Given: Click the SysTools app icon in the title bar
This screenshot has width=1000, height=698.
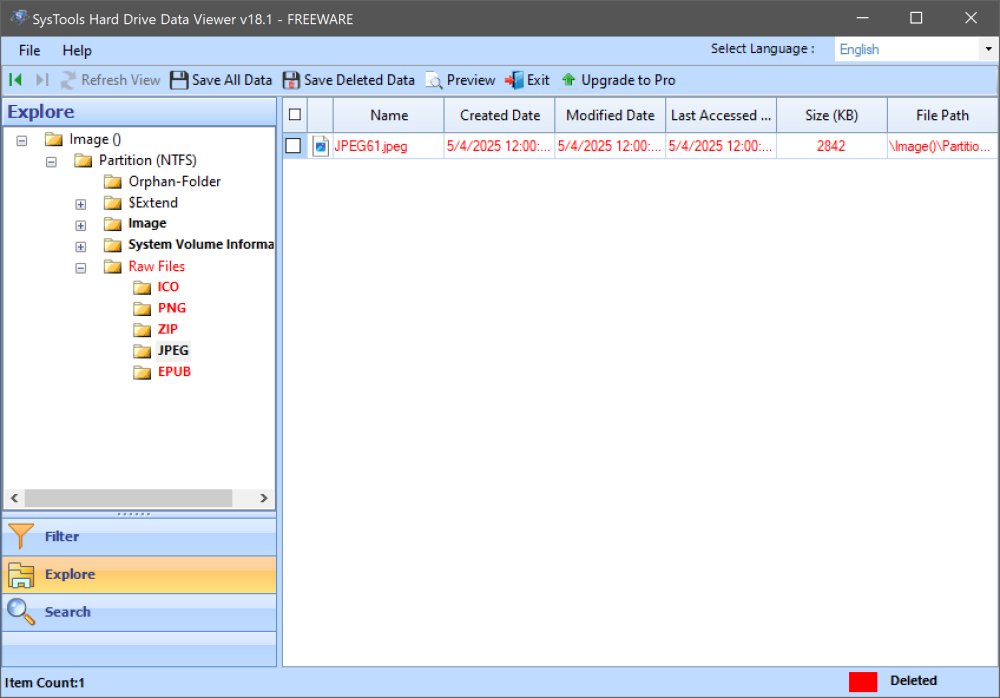Looking at the screenshot, I should (18, 17).
